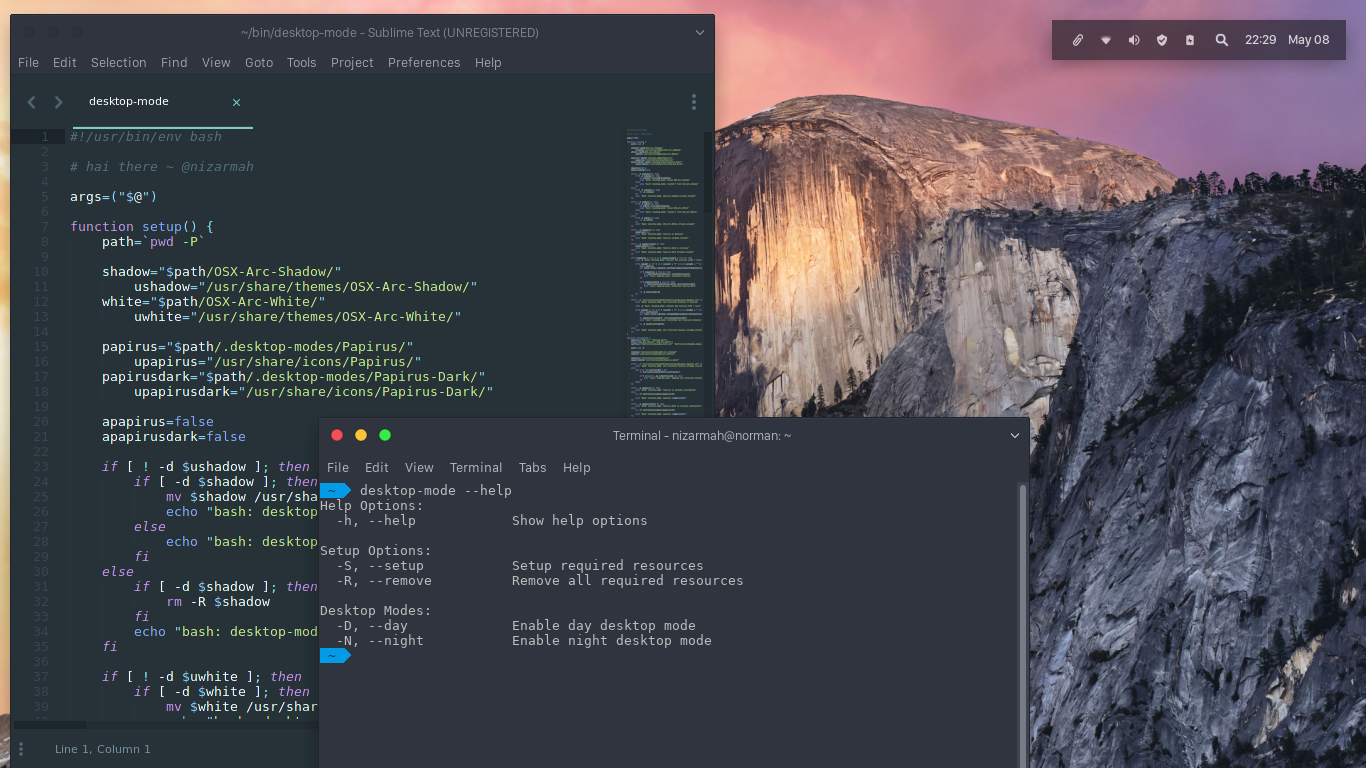
Task: Open the Terminal menu in Terminal window
Action: (x=476, y=467)
